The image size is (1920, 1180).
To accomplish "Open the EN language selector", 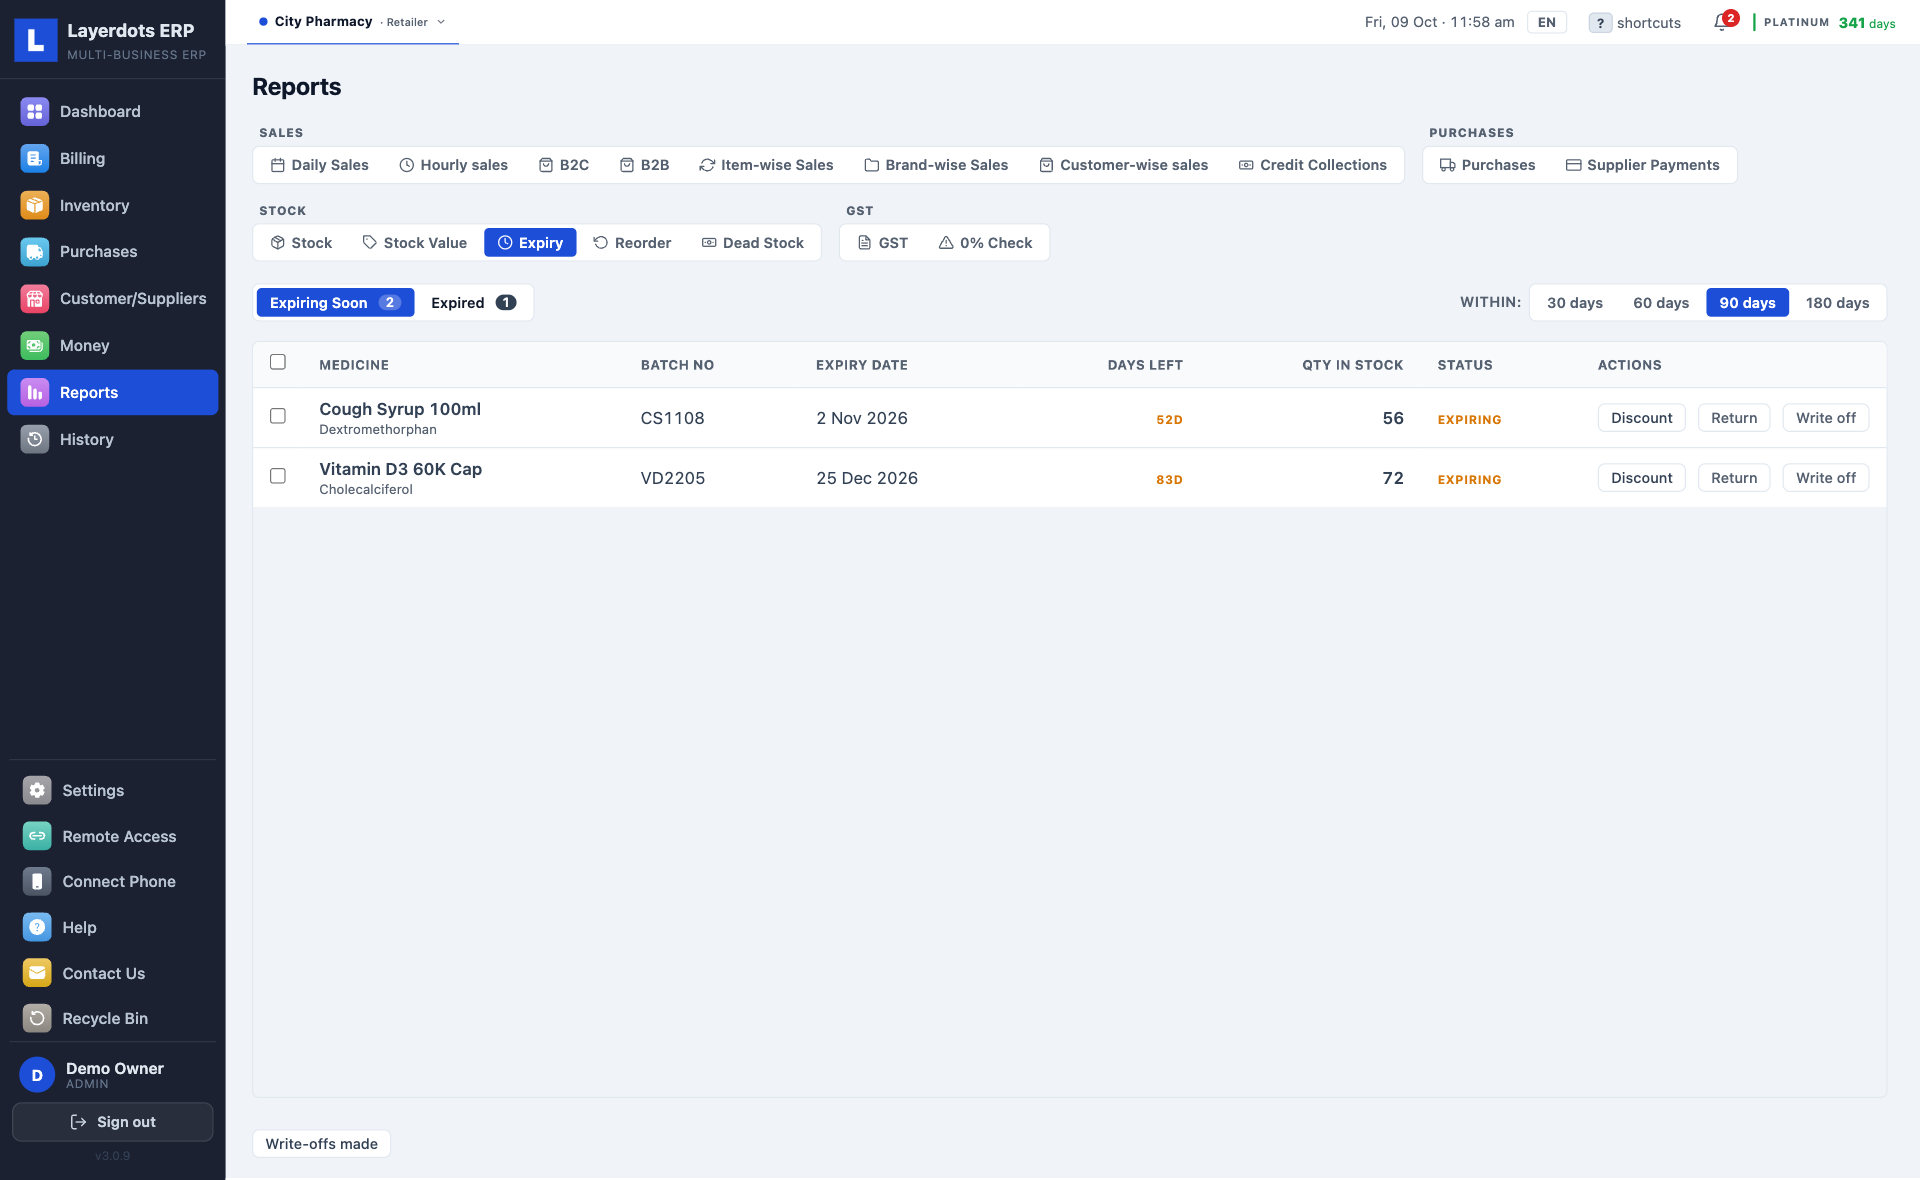I will pos(1547,22).
